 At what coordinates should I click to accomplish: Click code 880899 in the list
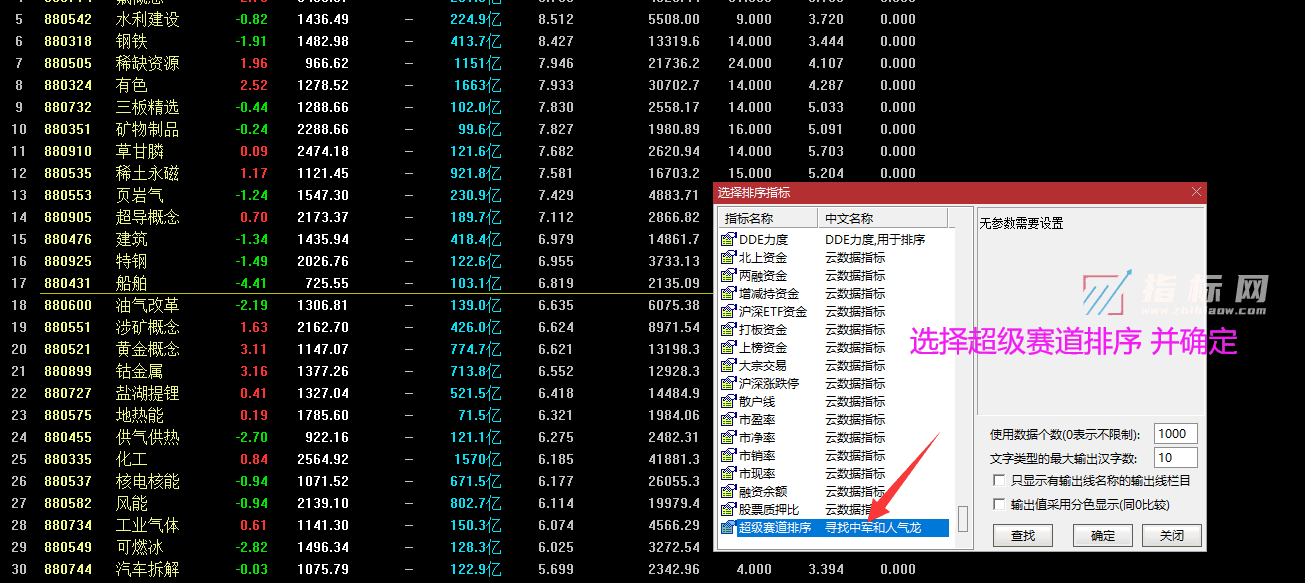pyautogui.click(x=68, y=371)
